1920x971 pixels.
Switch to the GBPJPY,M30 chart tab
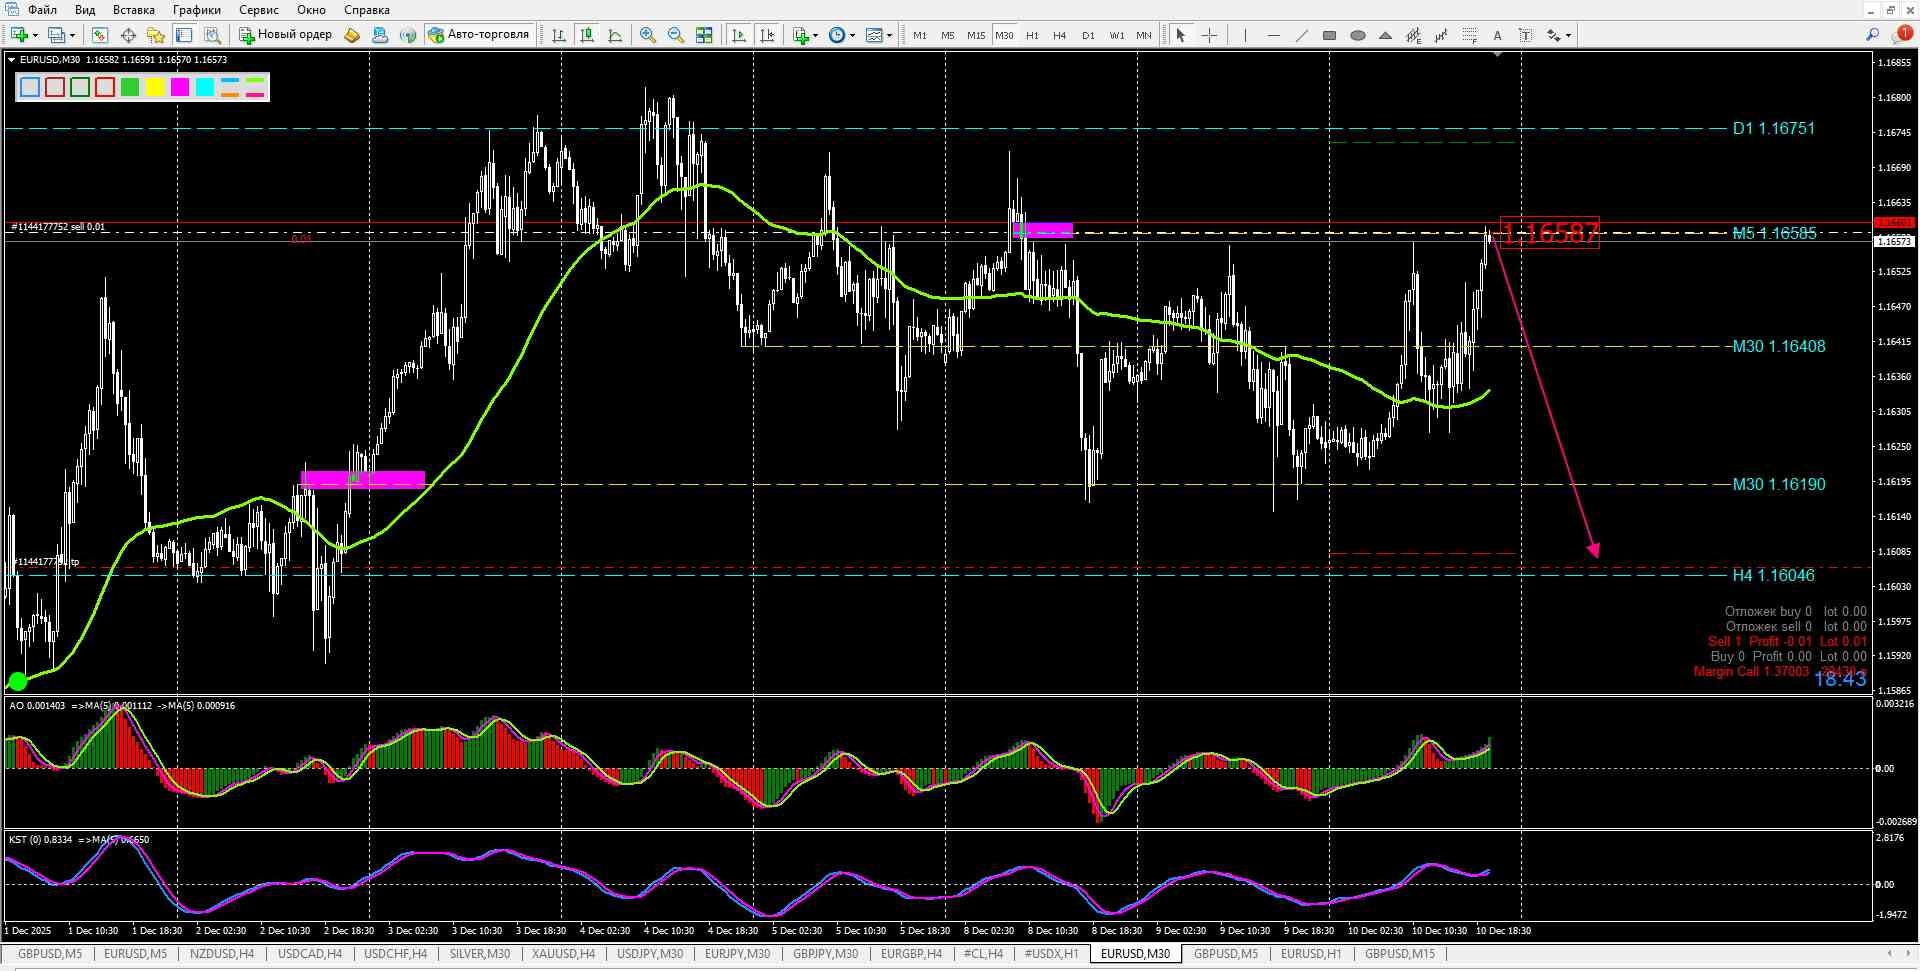click(825, 954)
